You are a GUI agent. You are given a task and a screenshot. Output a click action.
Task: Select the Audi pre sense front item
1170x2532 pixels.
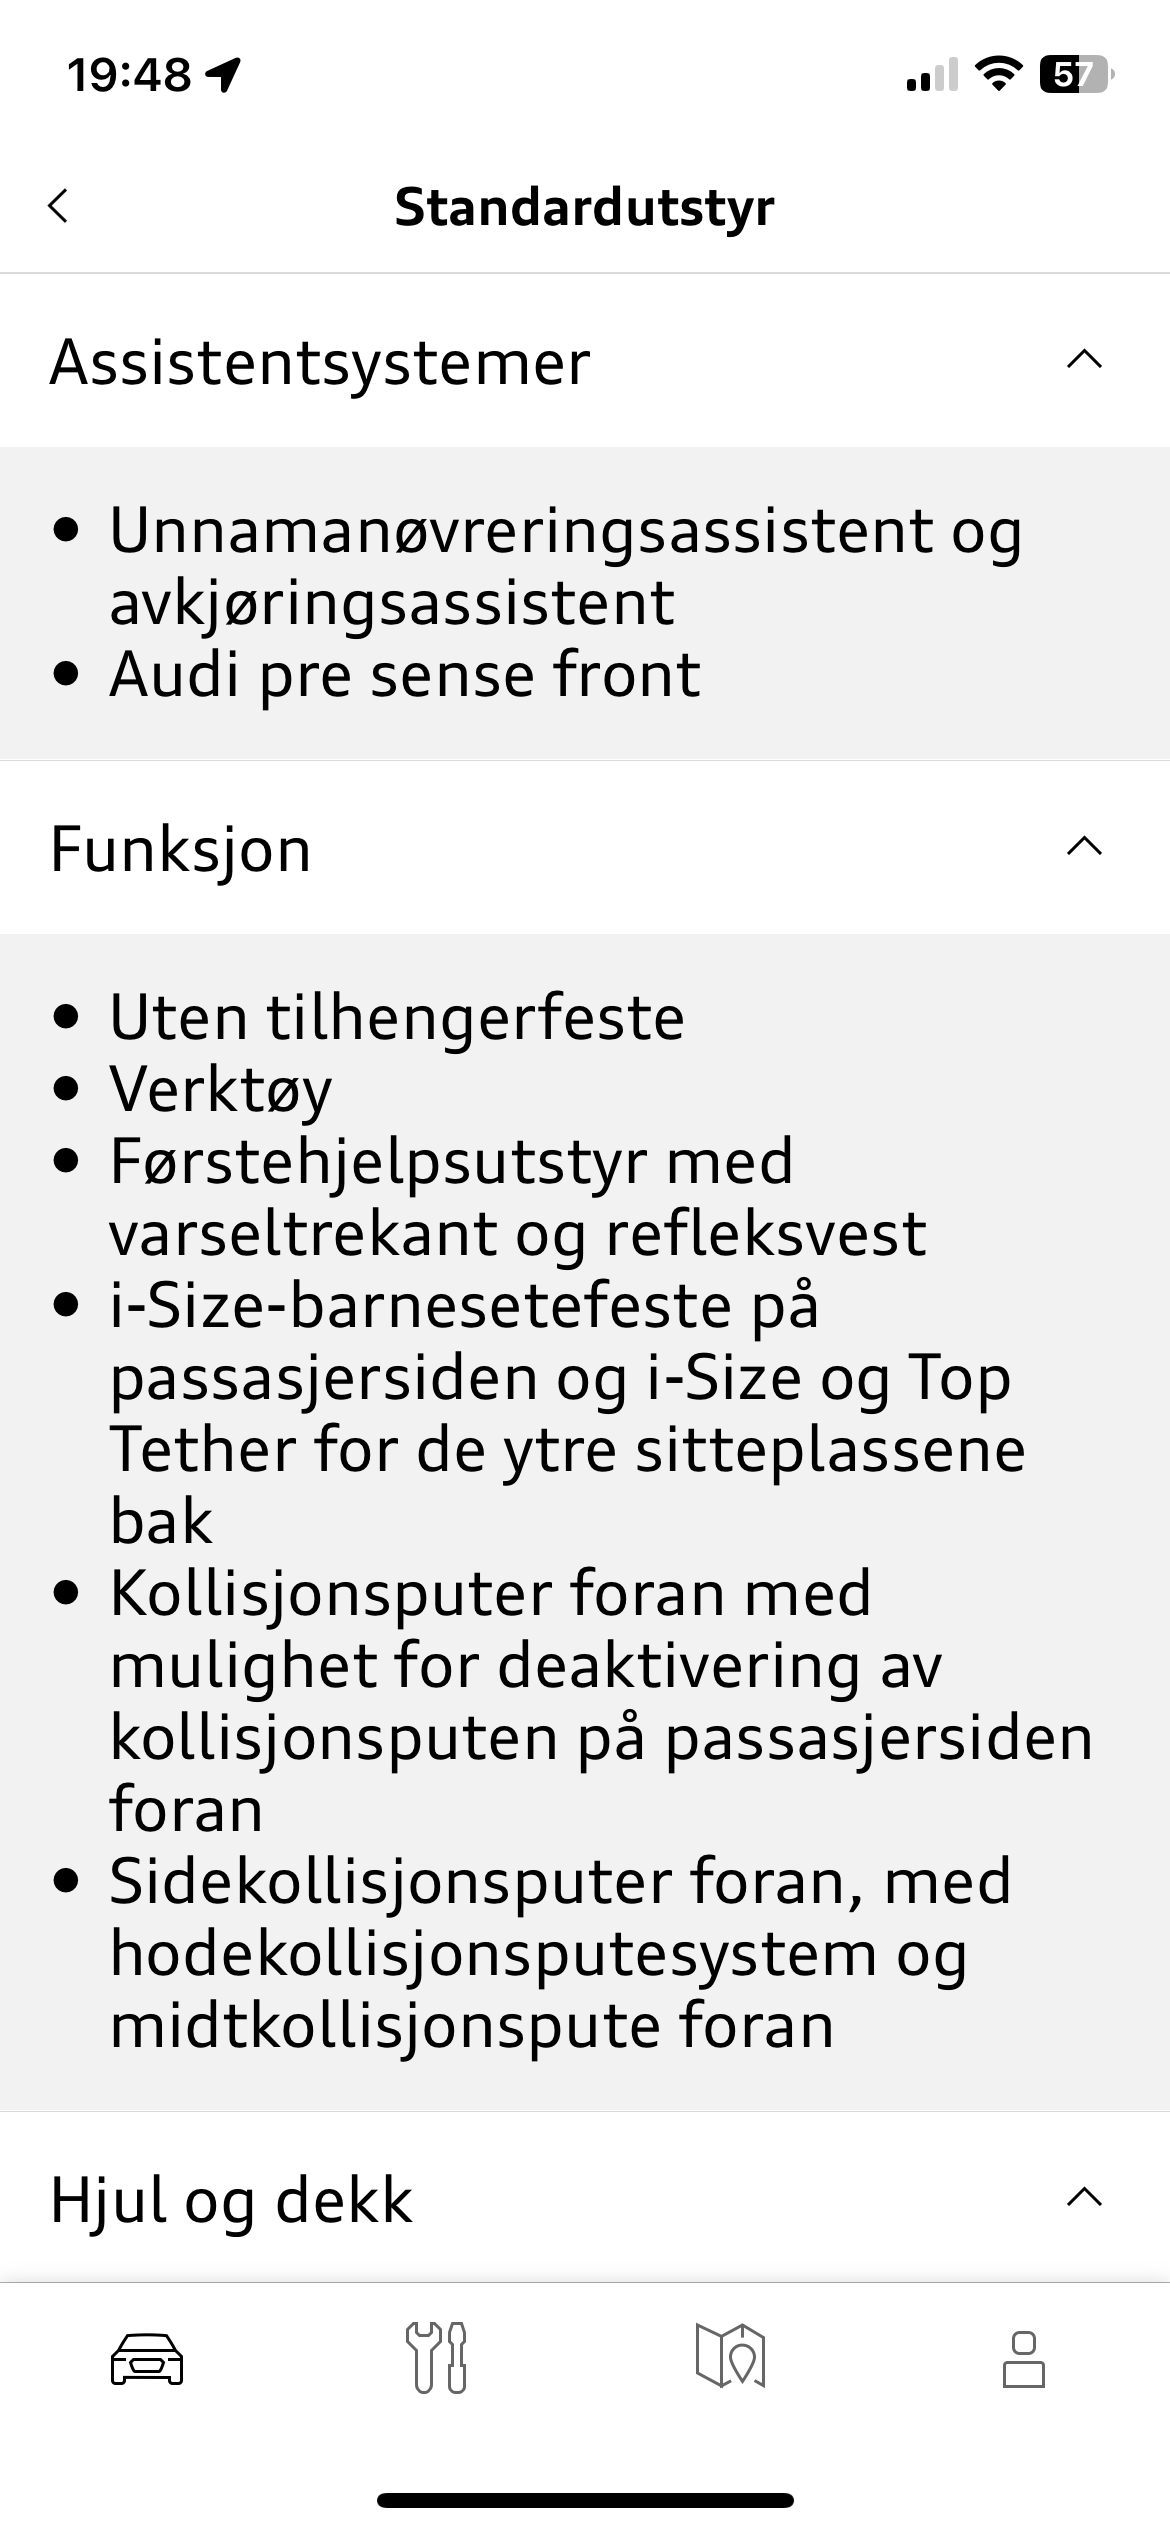tap(405, 674)
